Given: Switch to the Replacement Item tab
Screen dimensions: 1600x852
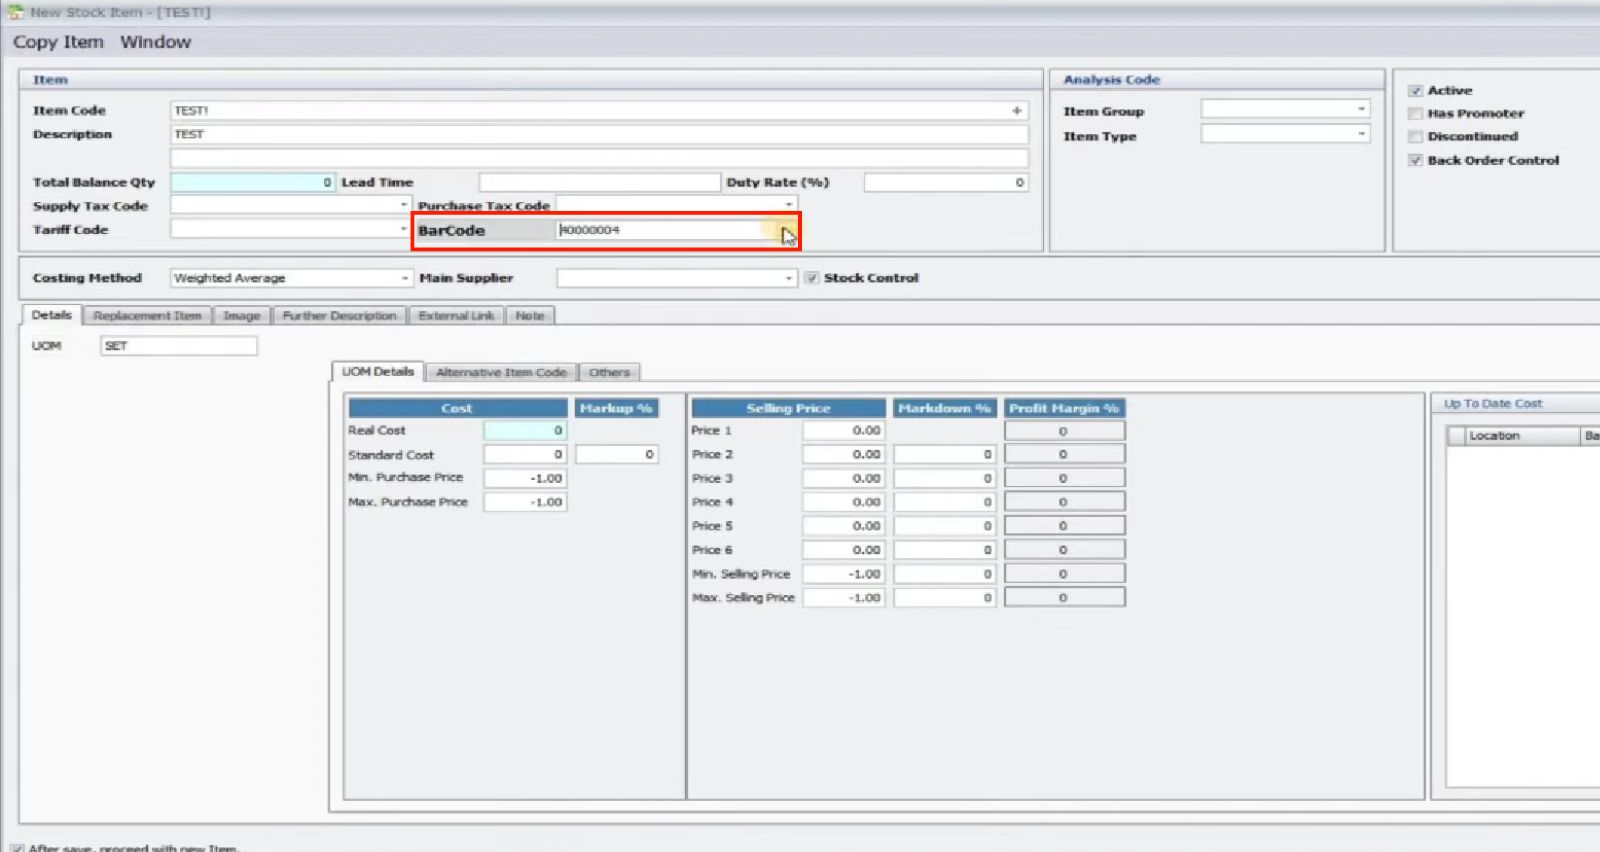Looking at the screenshot, I should pos(147,316).
